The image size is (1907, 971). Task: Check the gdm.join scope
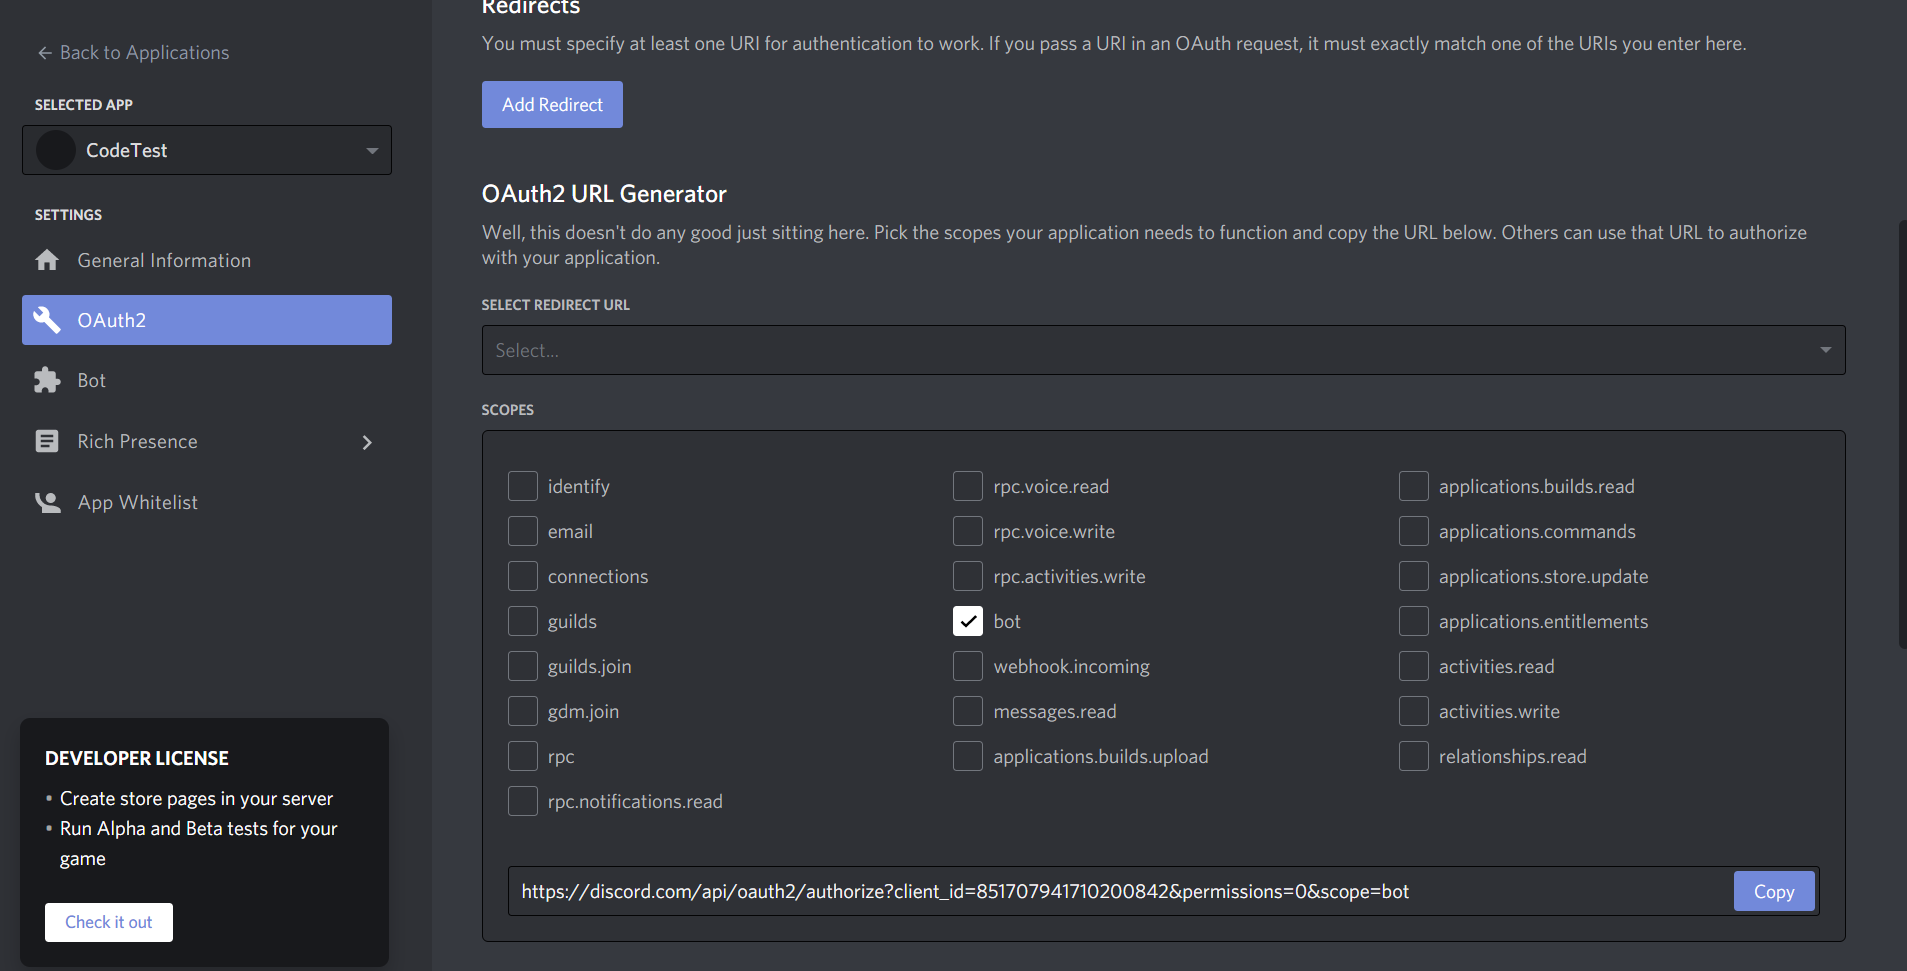(523, 711)
